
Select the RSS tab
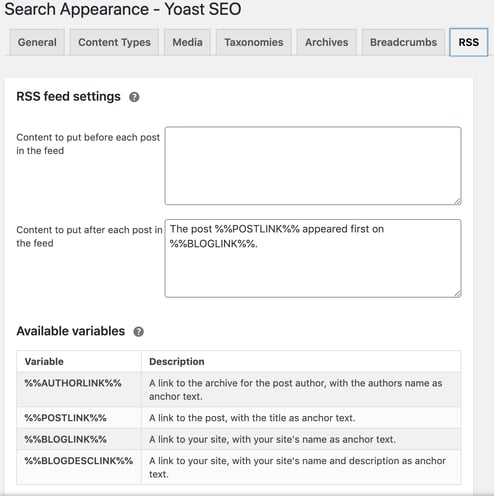click(x=469, y=42)
